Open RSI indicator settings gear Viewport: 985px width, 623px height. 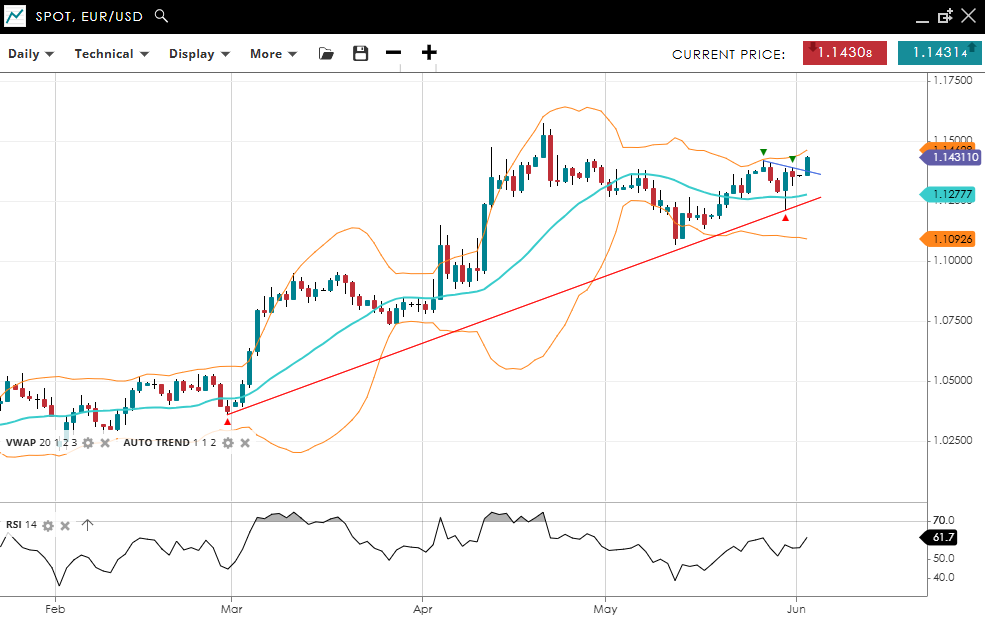pyautogui.click(x=47, y=525)
